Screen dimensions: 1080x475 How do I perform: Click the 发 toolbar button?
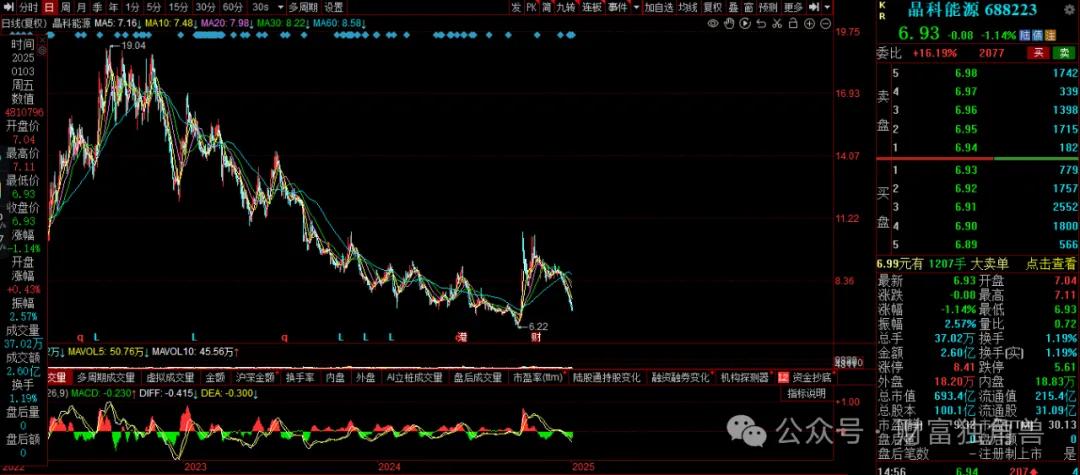(x=516, y=8)
